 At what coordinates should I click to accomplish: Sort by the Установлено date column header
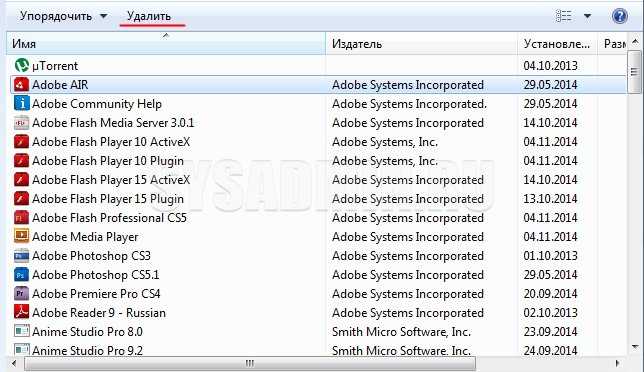click(x=557, y=44)
